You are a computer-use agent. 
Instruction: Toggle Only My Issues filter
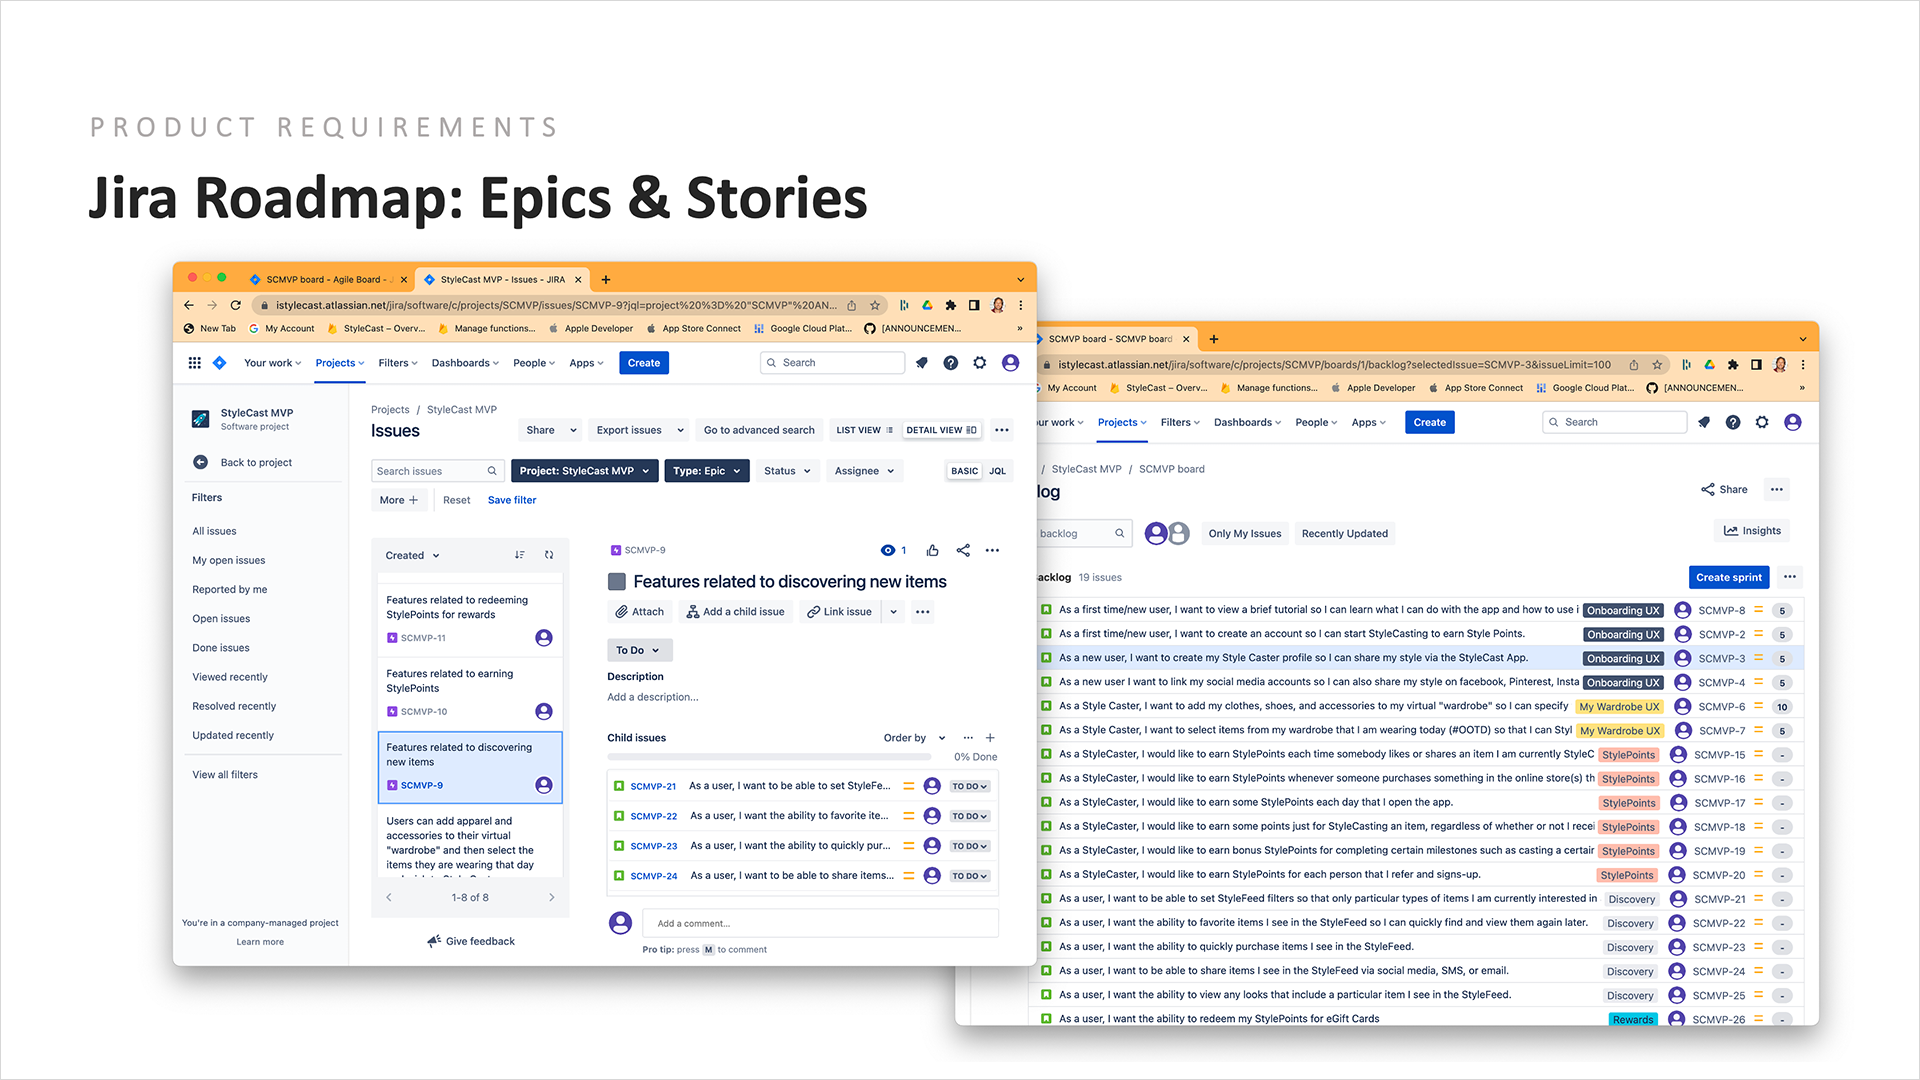[x=1244, y=534]
